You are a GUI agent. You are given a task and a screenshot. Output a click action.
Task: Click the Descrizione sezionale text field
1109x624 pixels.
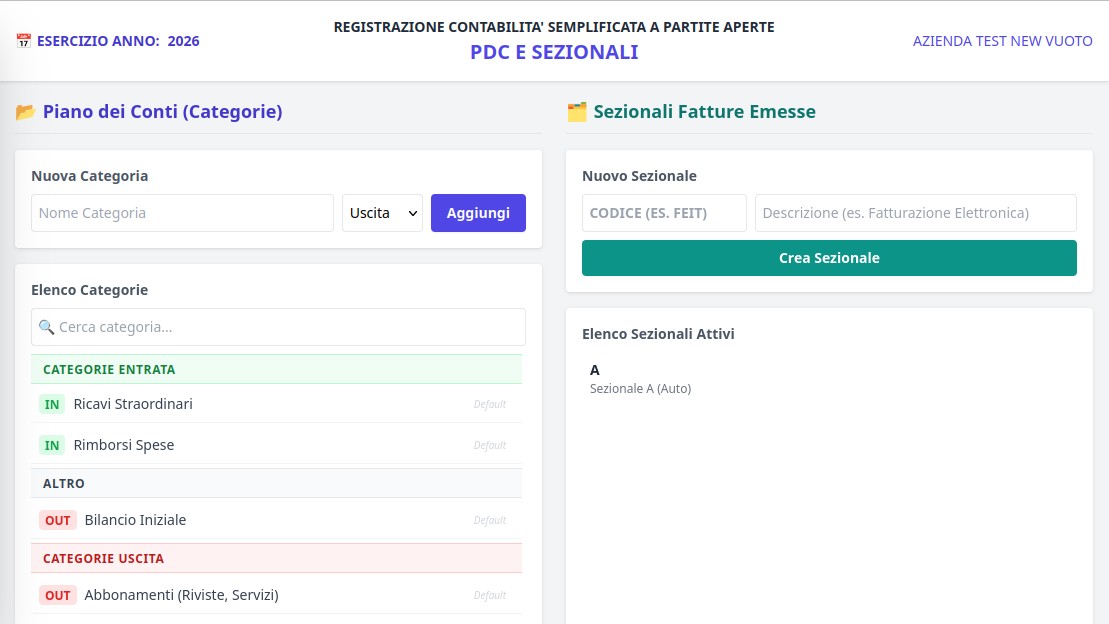(915, 213)
